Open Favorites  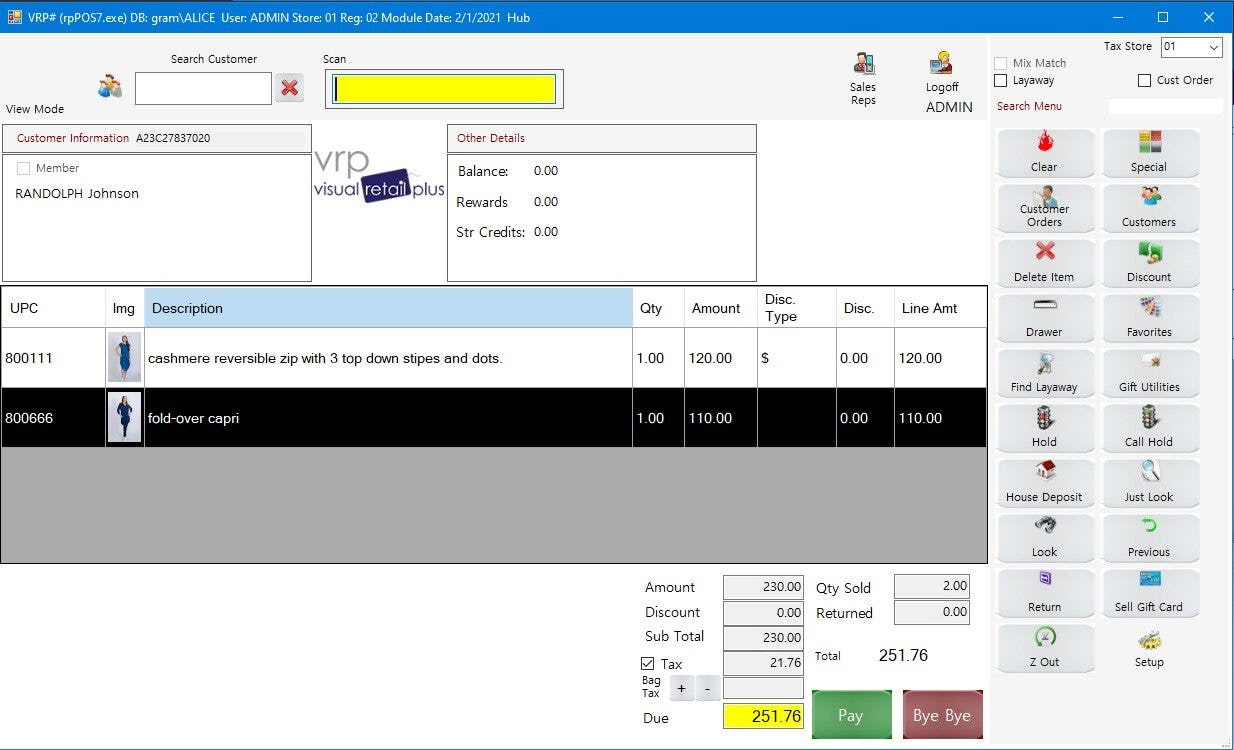pos(1149,318)
